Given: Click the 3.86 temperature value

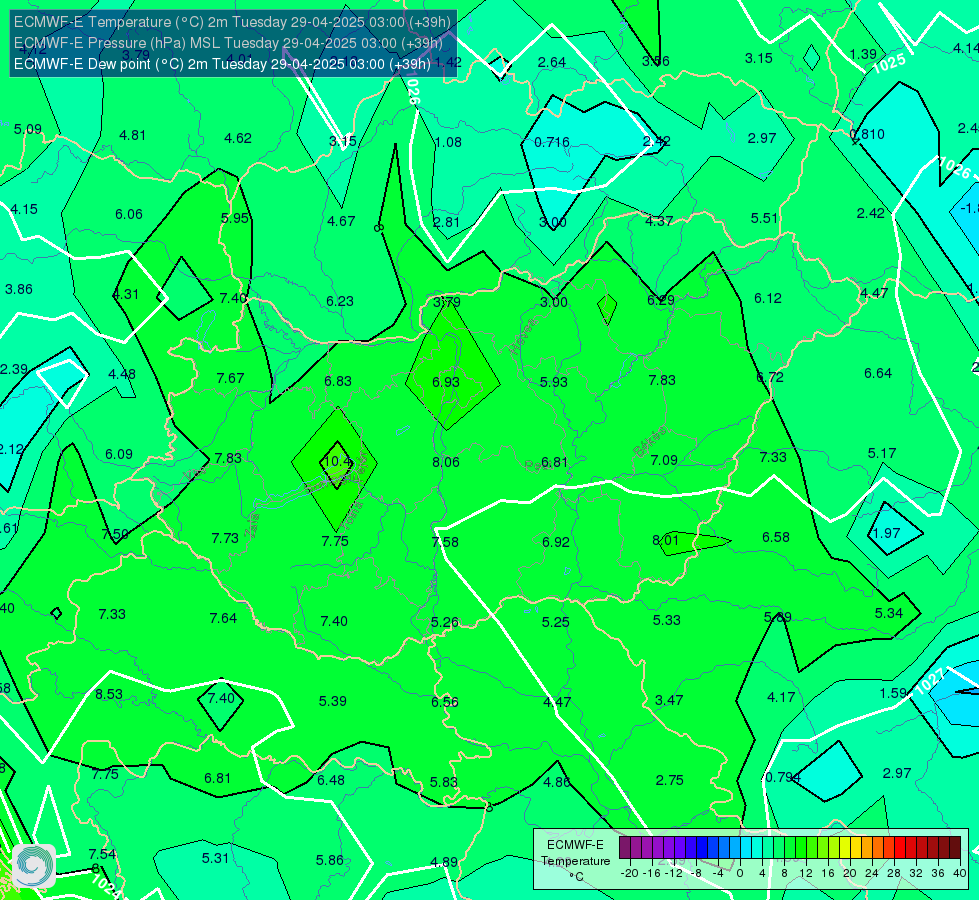Looking at the screenshot, I should [x=19, y=289].
